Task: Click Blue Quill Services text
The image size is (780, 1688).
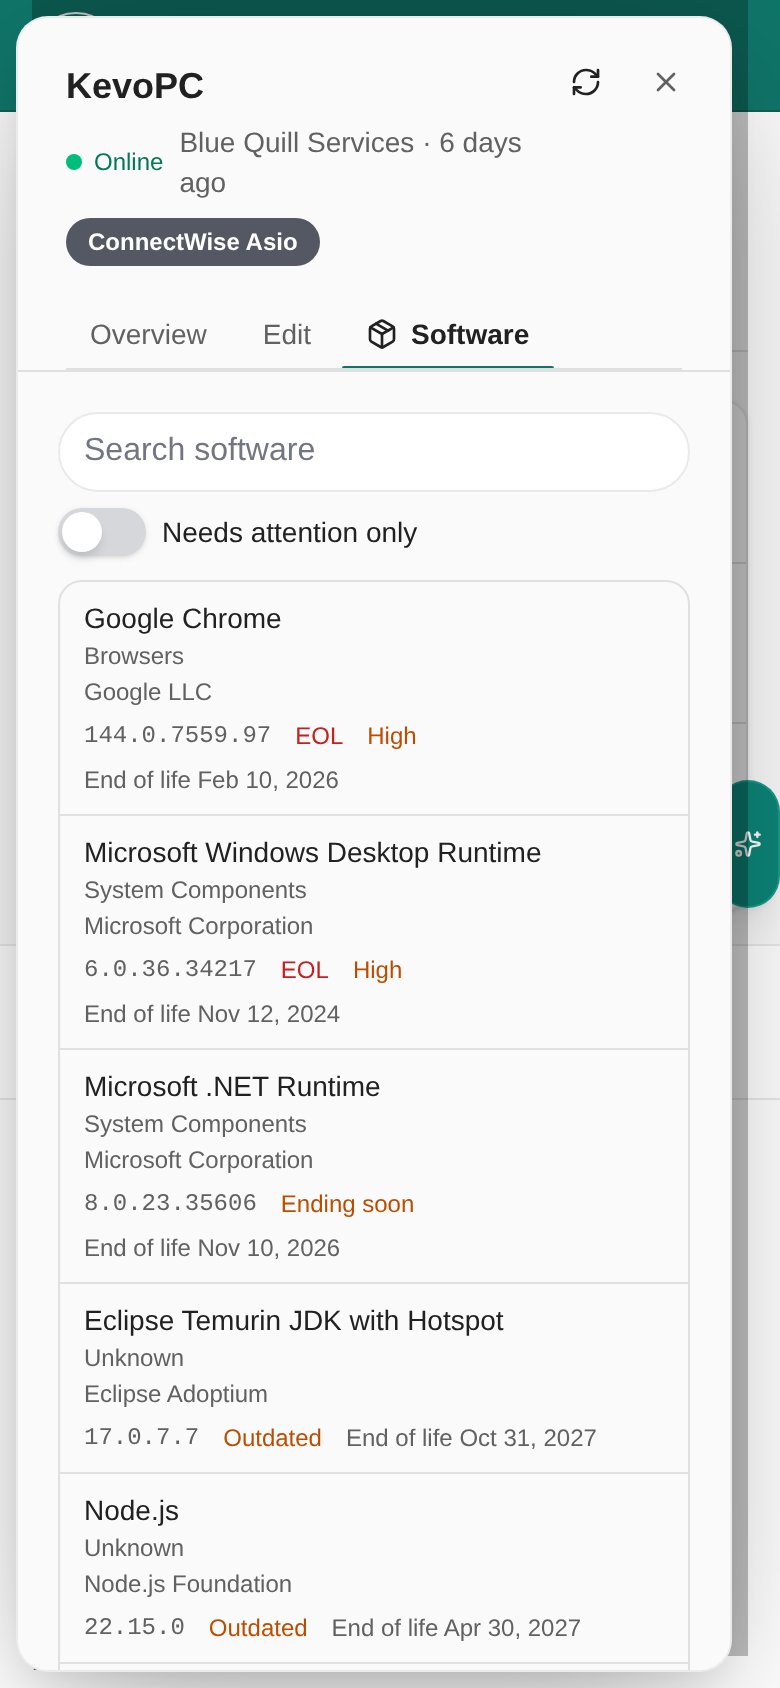Action: [297, 143]
